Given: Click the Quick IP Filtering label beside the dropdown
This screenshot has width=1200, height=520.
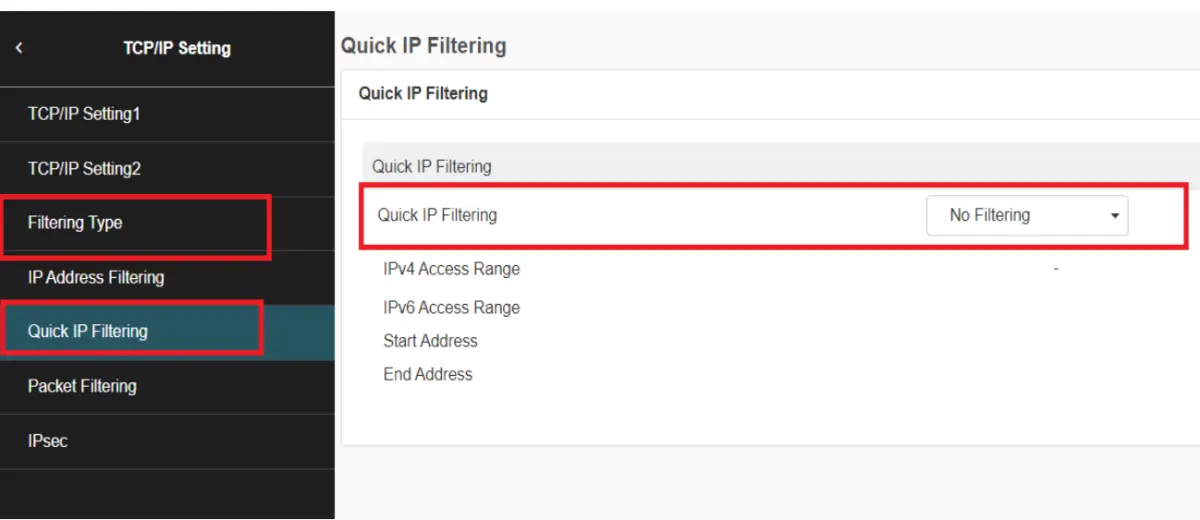Looking at the screenshot, I should point(437,215).
